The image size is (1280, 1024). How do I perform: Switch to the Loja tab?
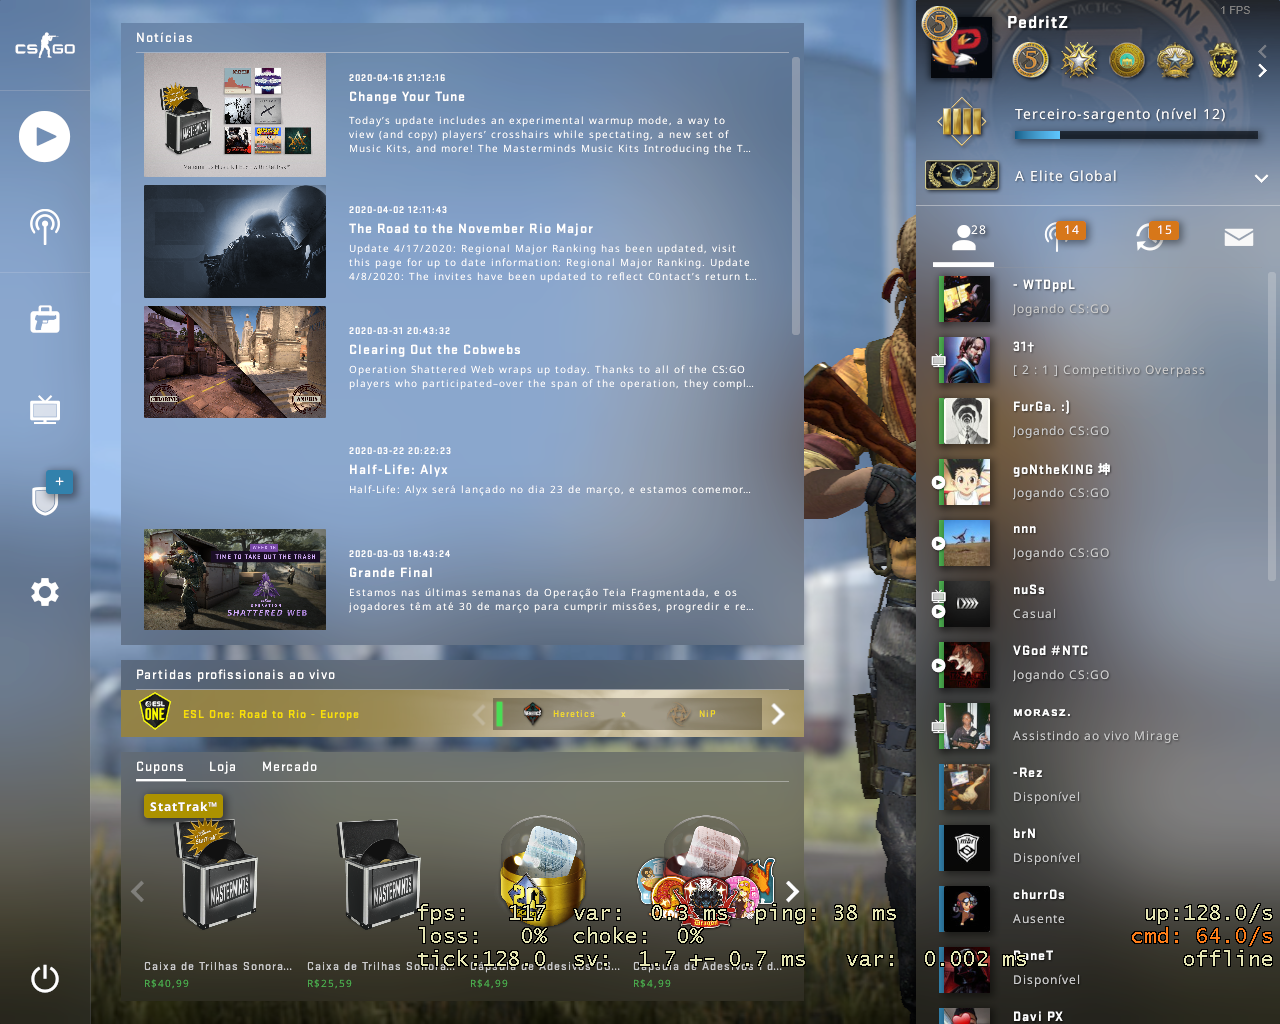click(x=223, y=767)
